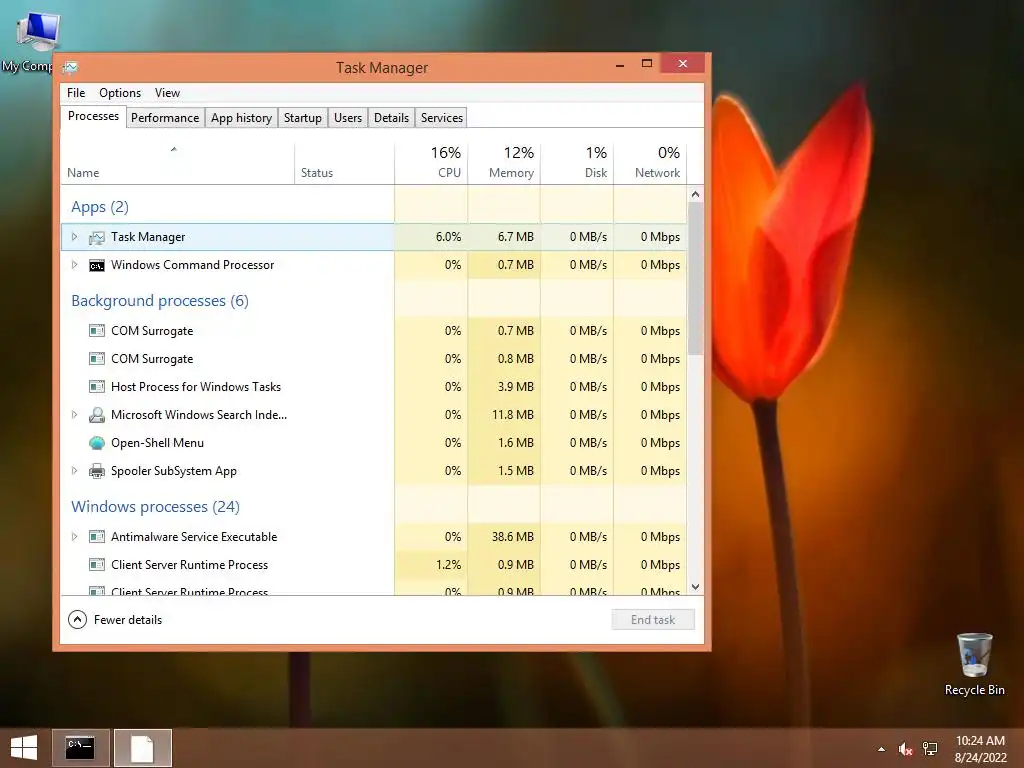The height and width of the screenshot is (768, 1024).
Task: Select the Processes tab
Action: tap(93, 116)
